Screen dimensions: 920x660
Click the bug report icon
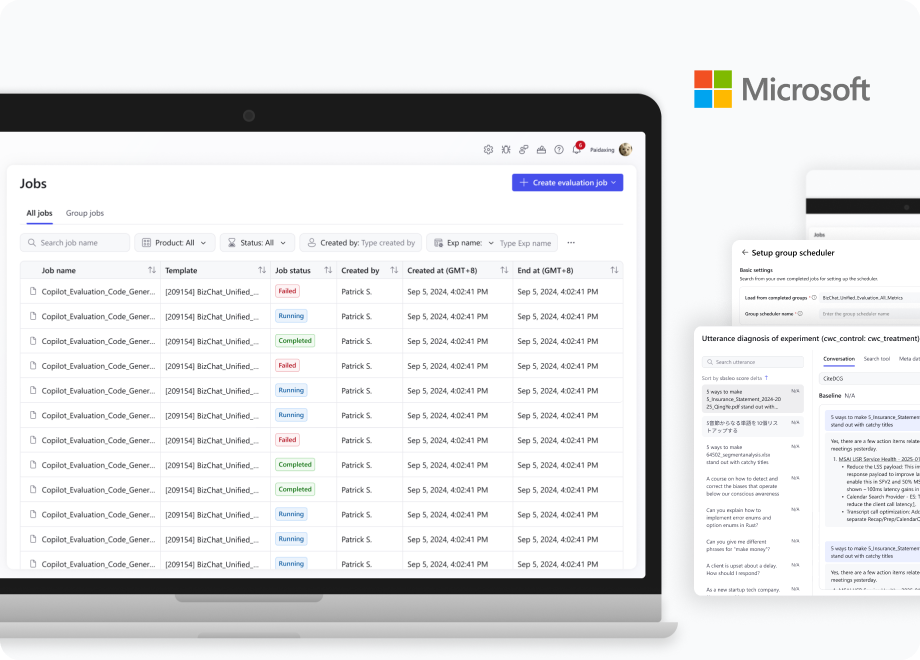tap(506, 149)
